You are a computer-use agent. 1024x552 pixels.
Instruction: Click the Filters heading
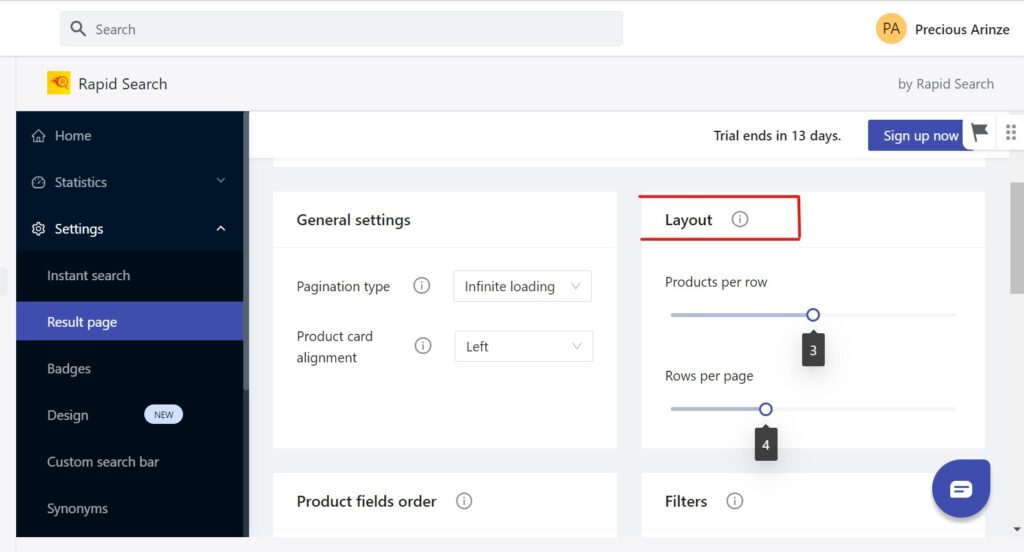click(686, 501)
